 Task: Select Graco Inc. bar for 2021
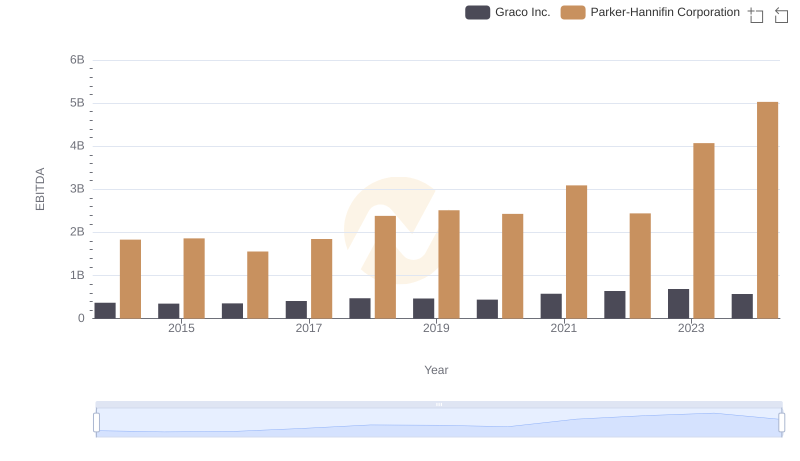coord(551,306)
